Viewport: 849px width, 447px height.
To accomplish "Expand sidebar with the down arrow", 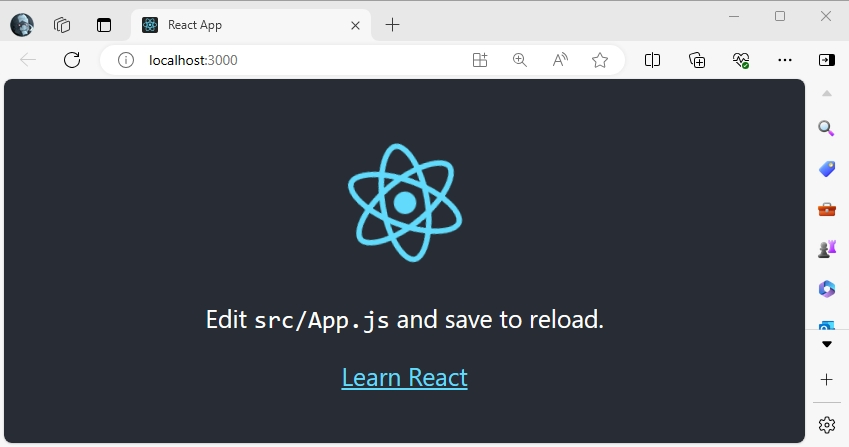I will tap(827, 344).
